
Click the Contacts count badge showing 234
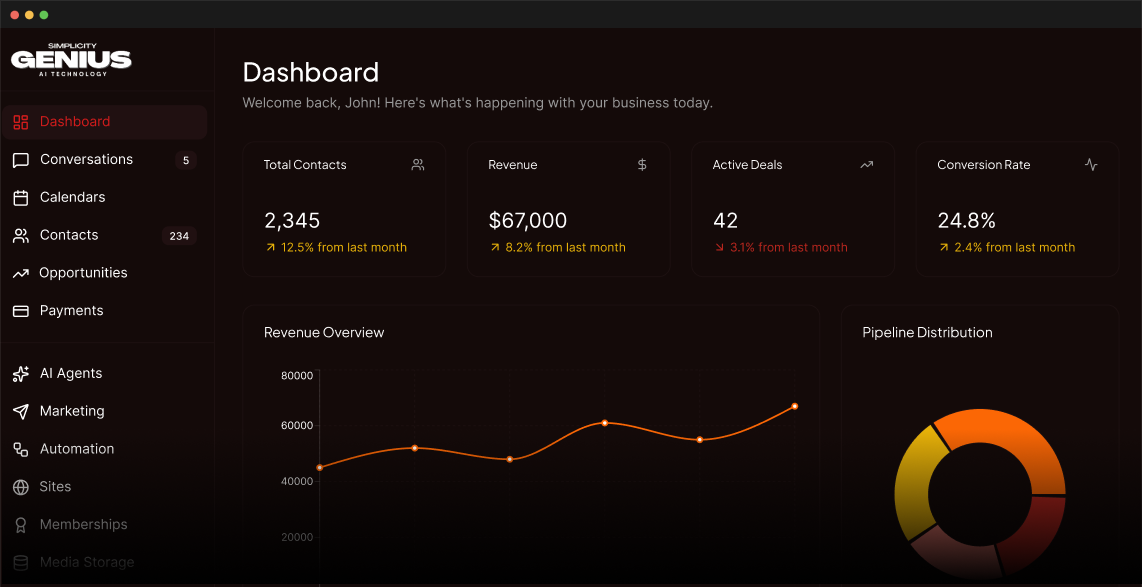179,236
